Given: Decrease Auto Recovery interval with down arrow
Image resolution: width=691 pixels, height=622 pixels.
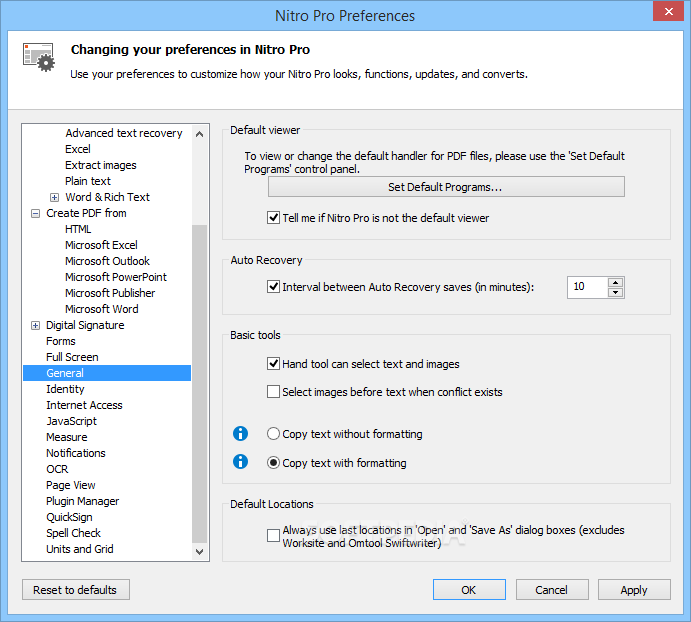Looking at the screenshot, I should [x=616, y=292].
